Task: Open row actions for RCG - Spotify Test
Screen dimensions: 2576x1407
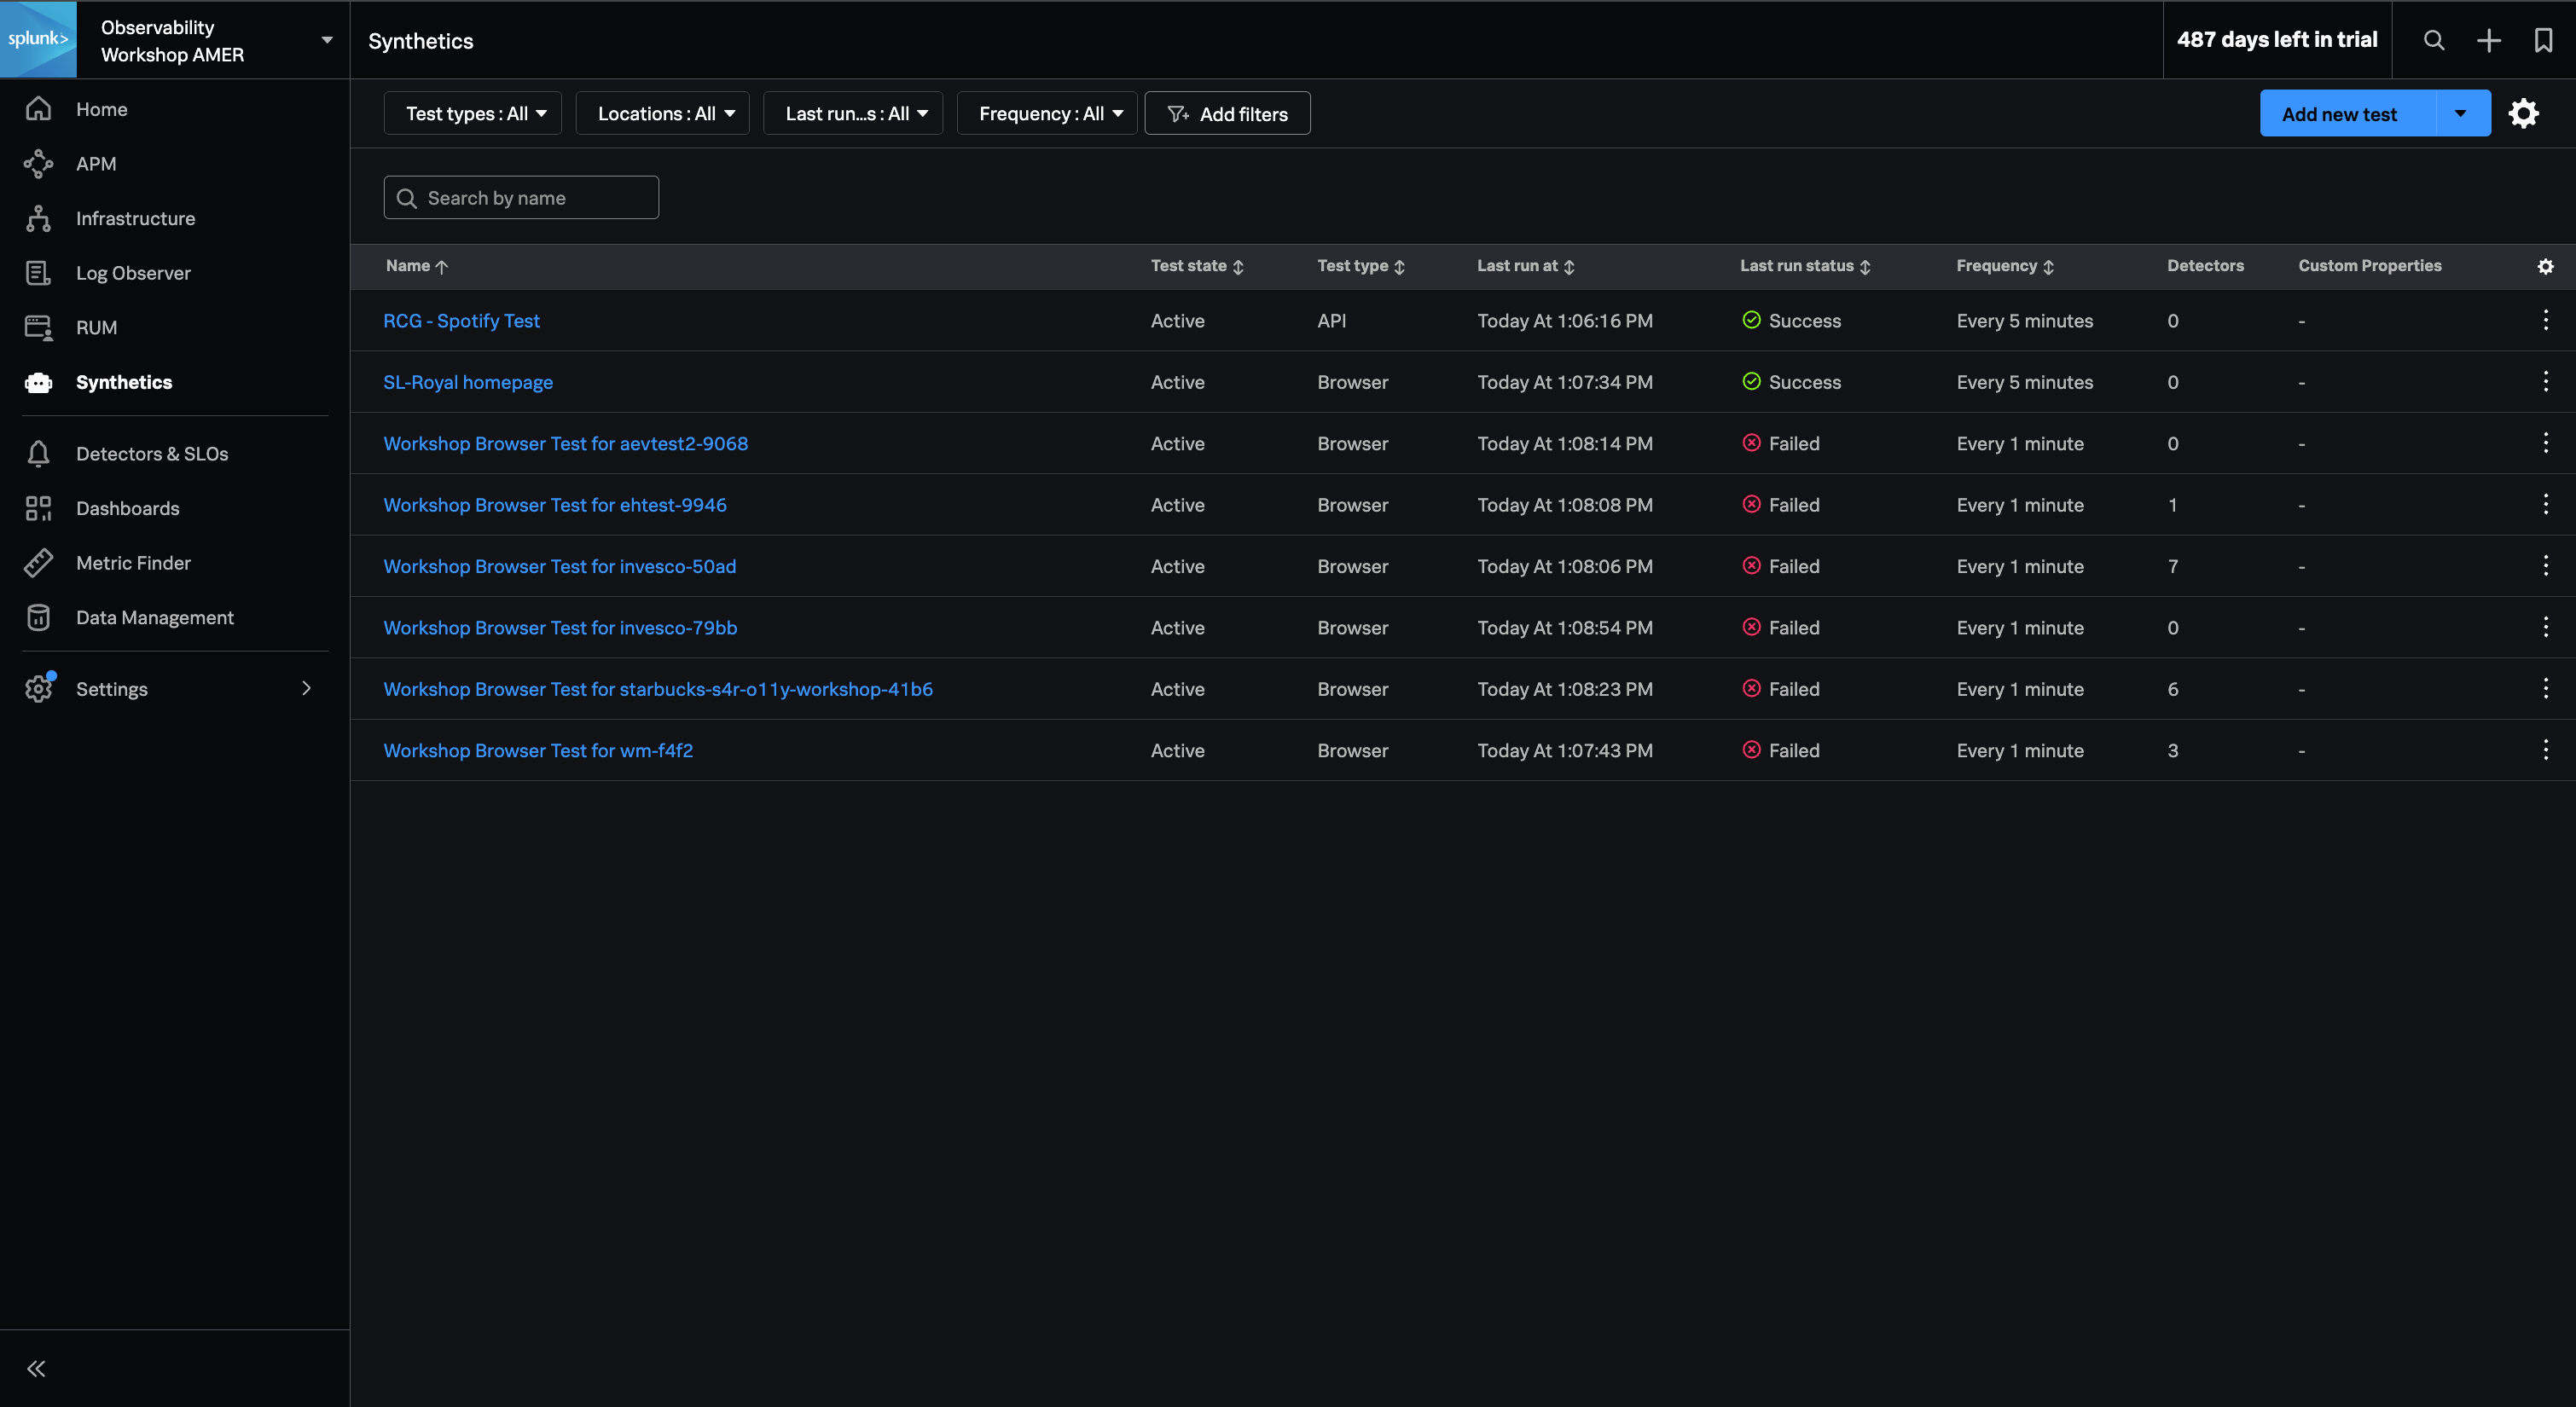Action: point(2546,321)
